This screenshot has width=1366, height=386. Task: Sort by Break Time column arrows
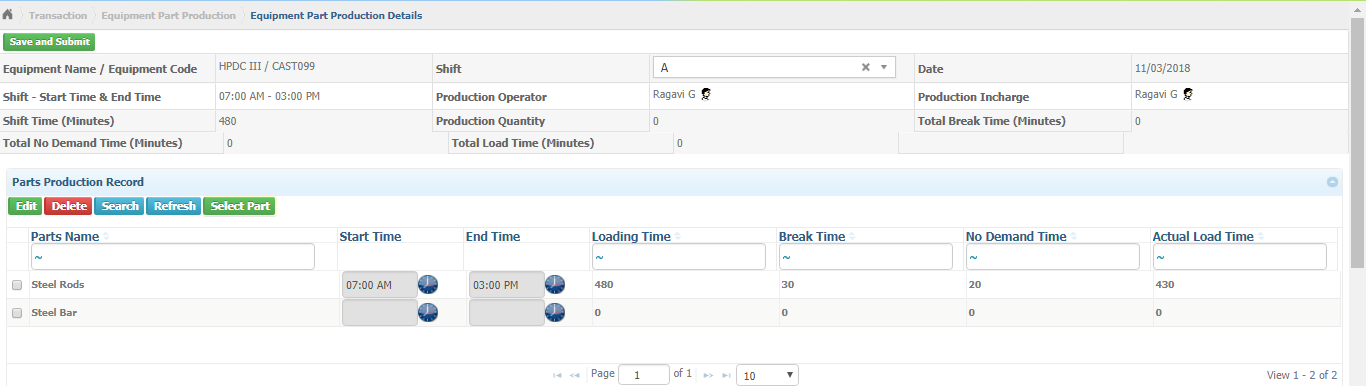[x=853, y=237]
